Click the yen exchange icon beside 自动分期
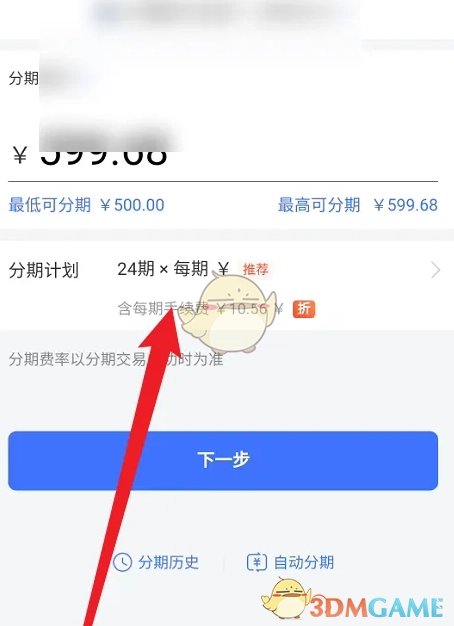Viewport: 454px width, 626px height. click(257, 562)
